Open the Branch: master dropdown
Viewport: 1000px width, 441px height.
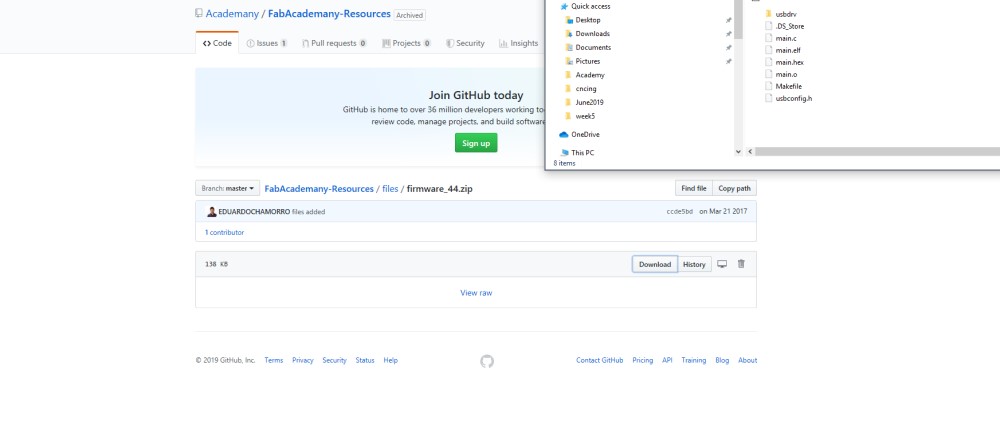228,188
